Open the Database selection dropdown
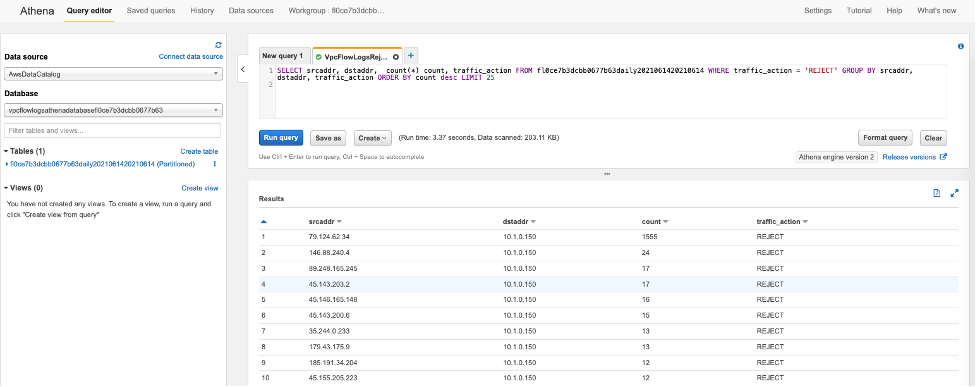 pyautogui.click(x=113, y=110)
